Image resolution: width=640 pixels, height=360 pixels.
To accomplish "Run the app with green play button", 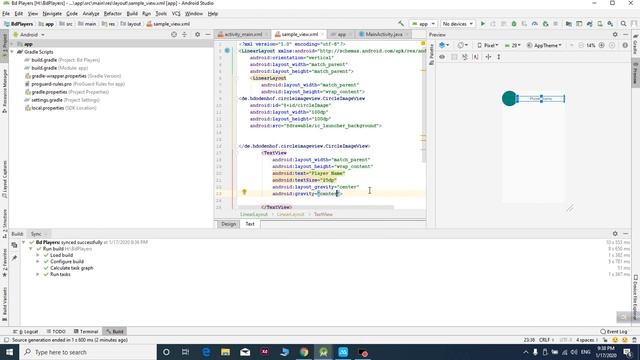I will [483, 24].
